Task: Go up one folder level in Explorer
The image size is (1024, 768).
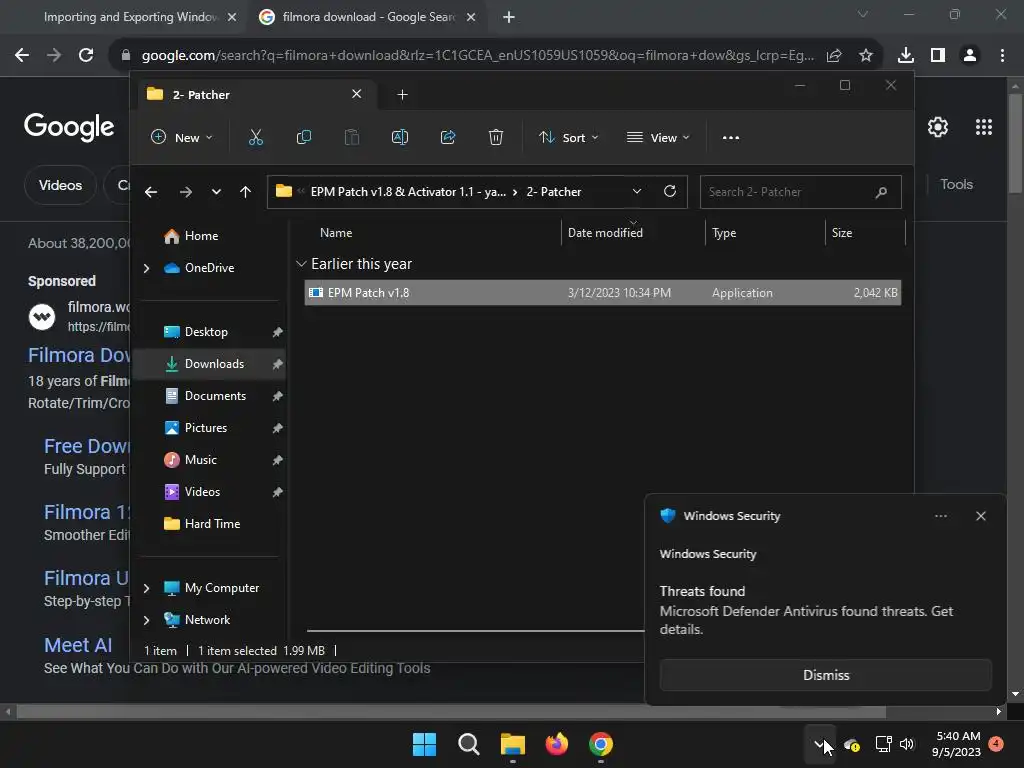Action: [x=246, y=192]
